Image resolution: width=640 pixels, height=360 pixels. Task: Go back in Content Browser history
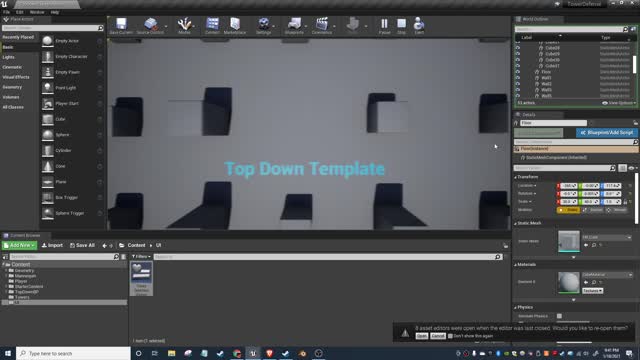click(x=104, y=245)
